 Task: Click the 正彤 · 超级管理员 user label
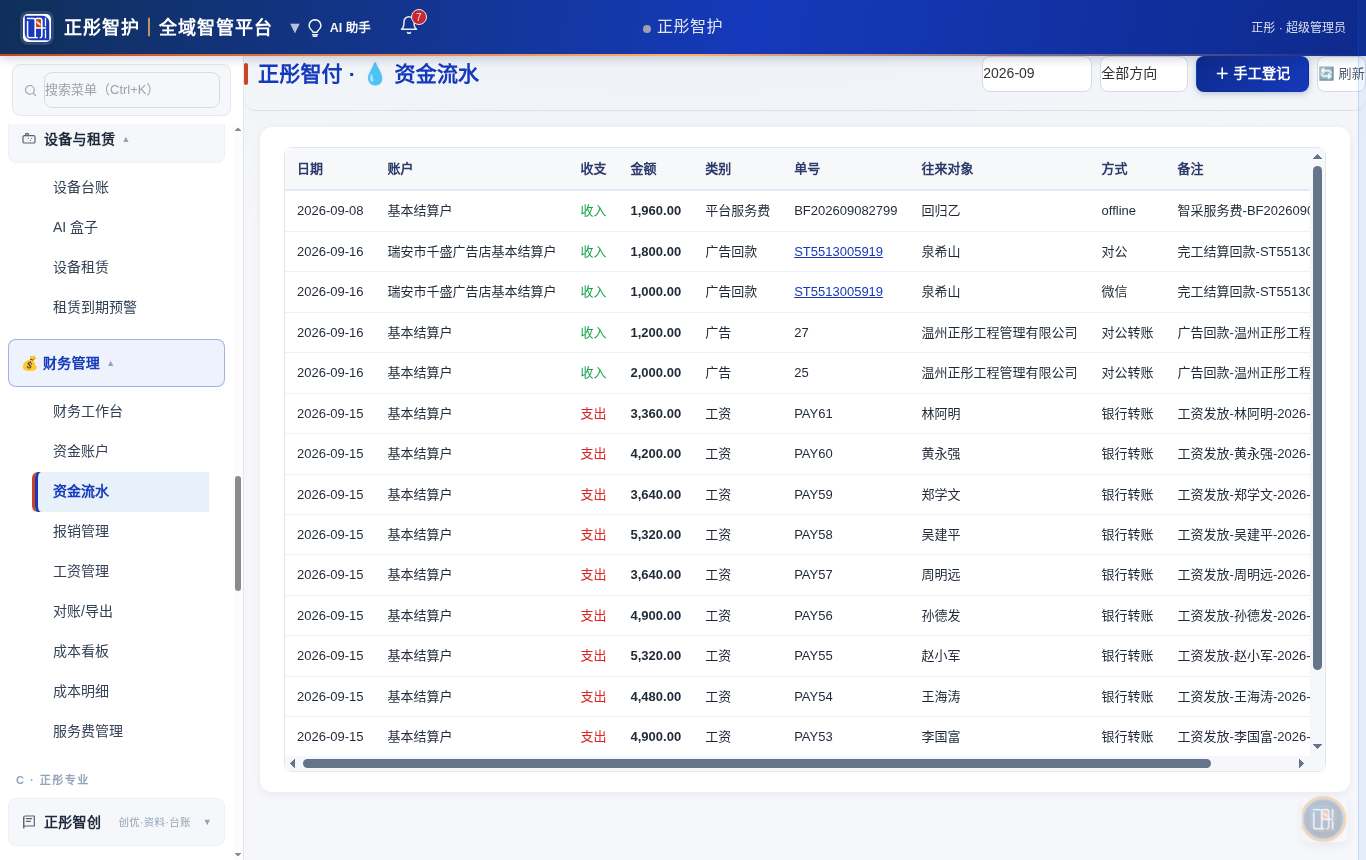[x=1298, y=27]
